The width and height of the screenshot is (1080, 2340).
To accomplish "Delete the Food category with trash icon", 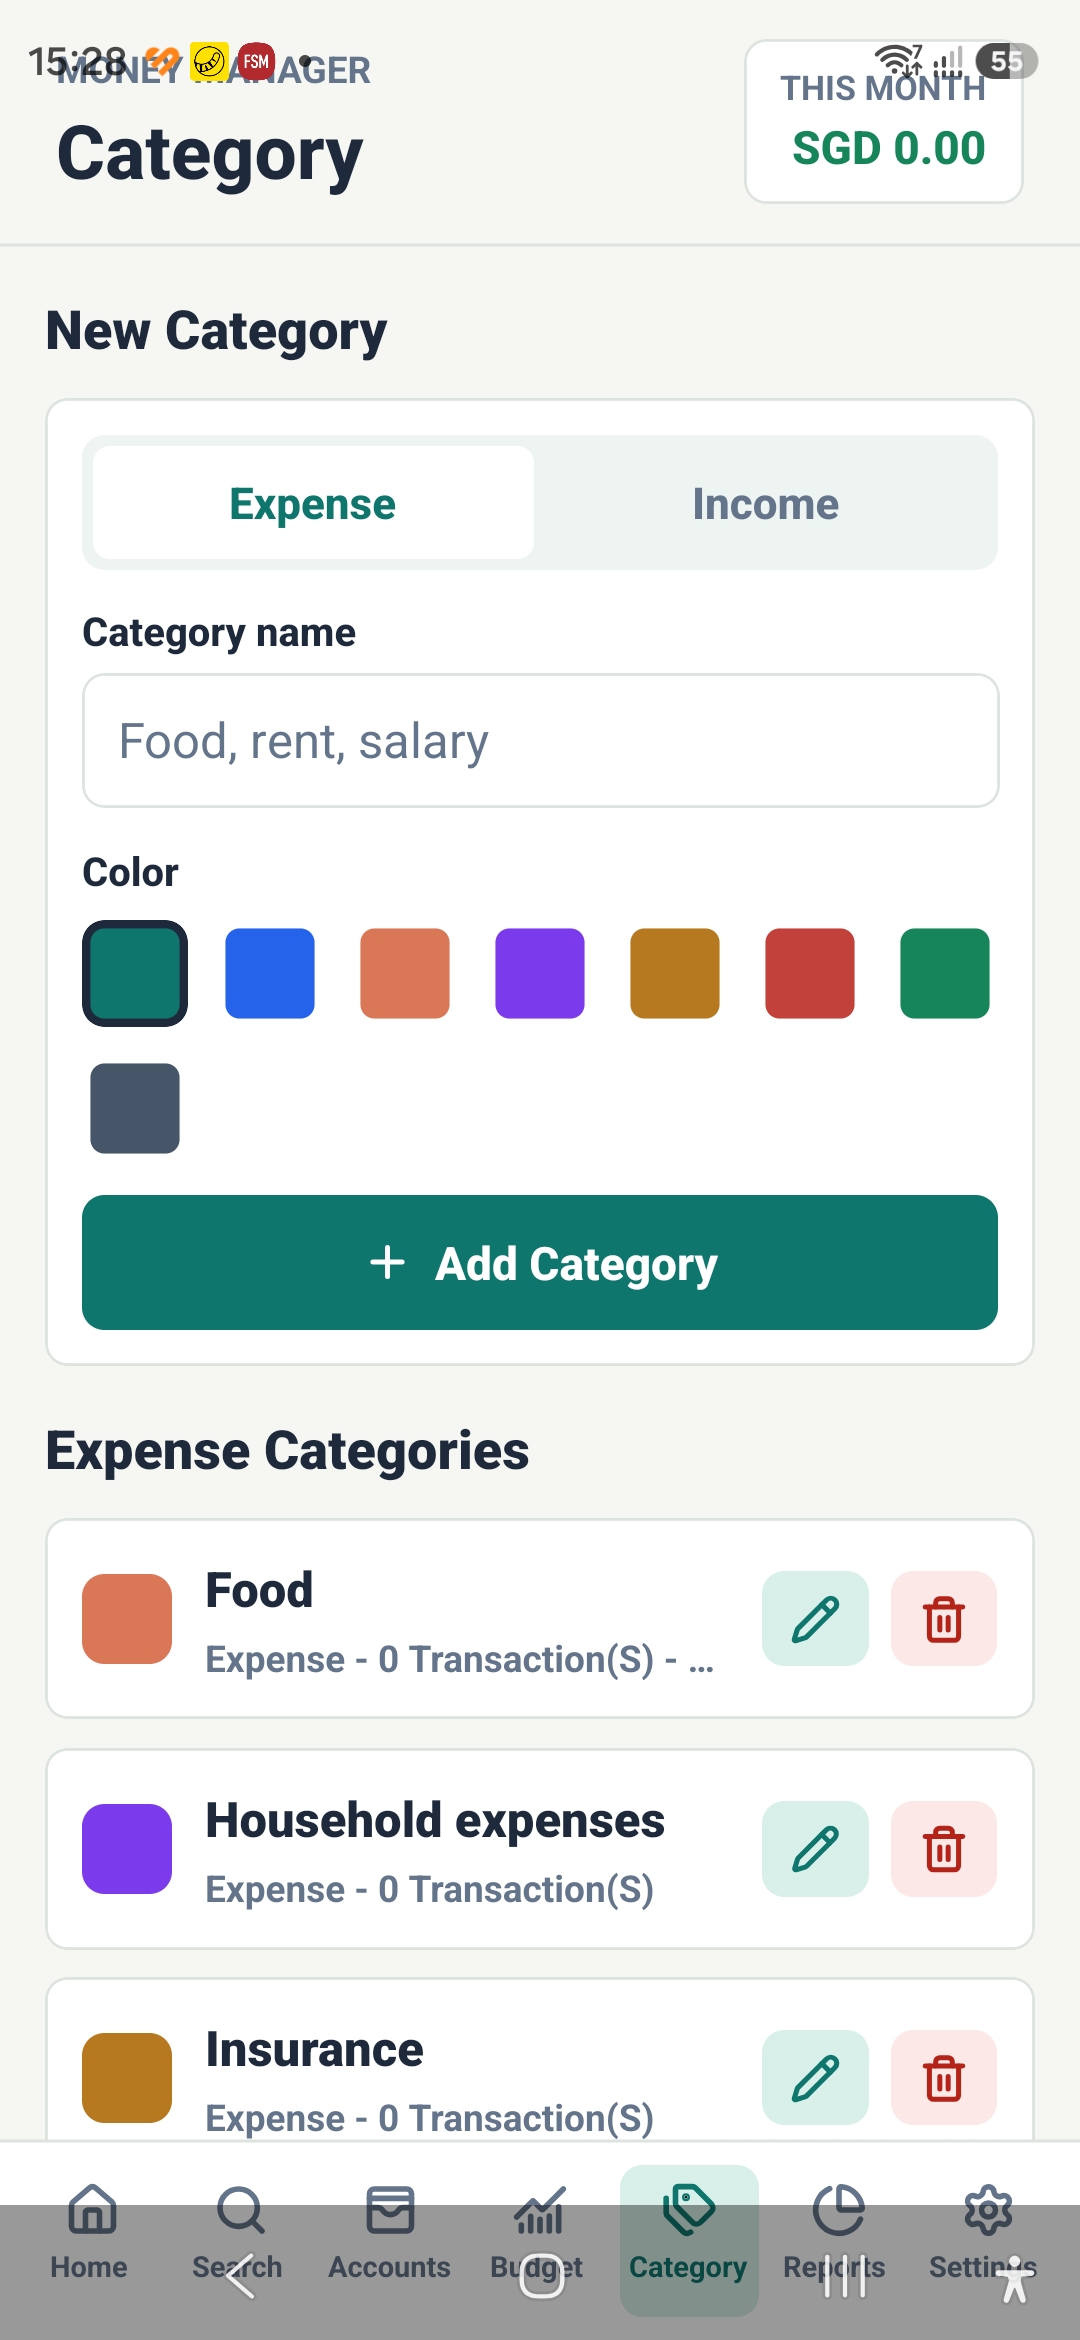I will (944, 1618).
